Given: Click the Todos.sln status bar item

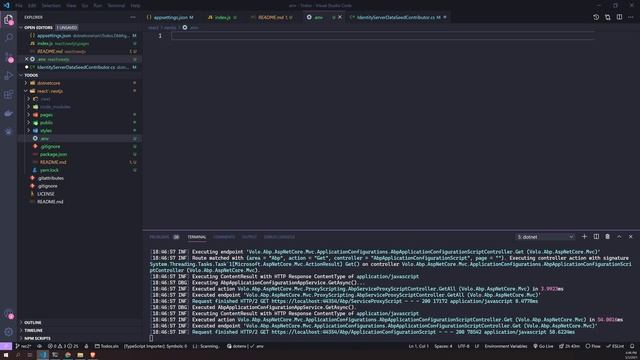Looking at the screenshot, I should [107, 346].
